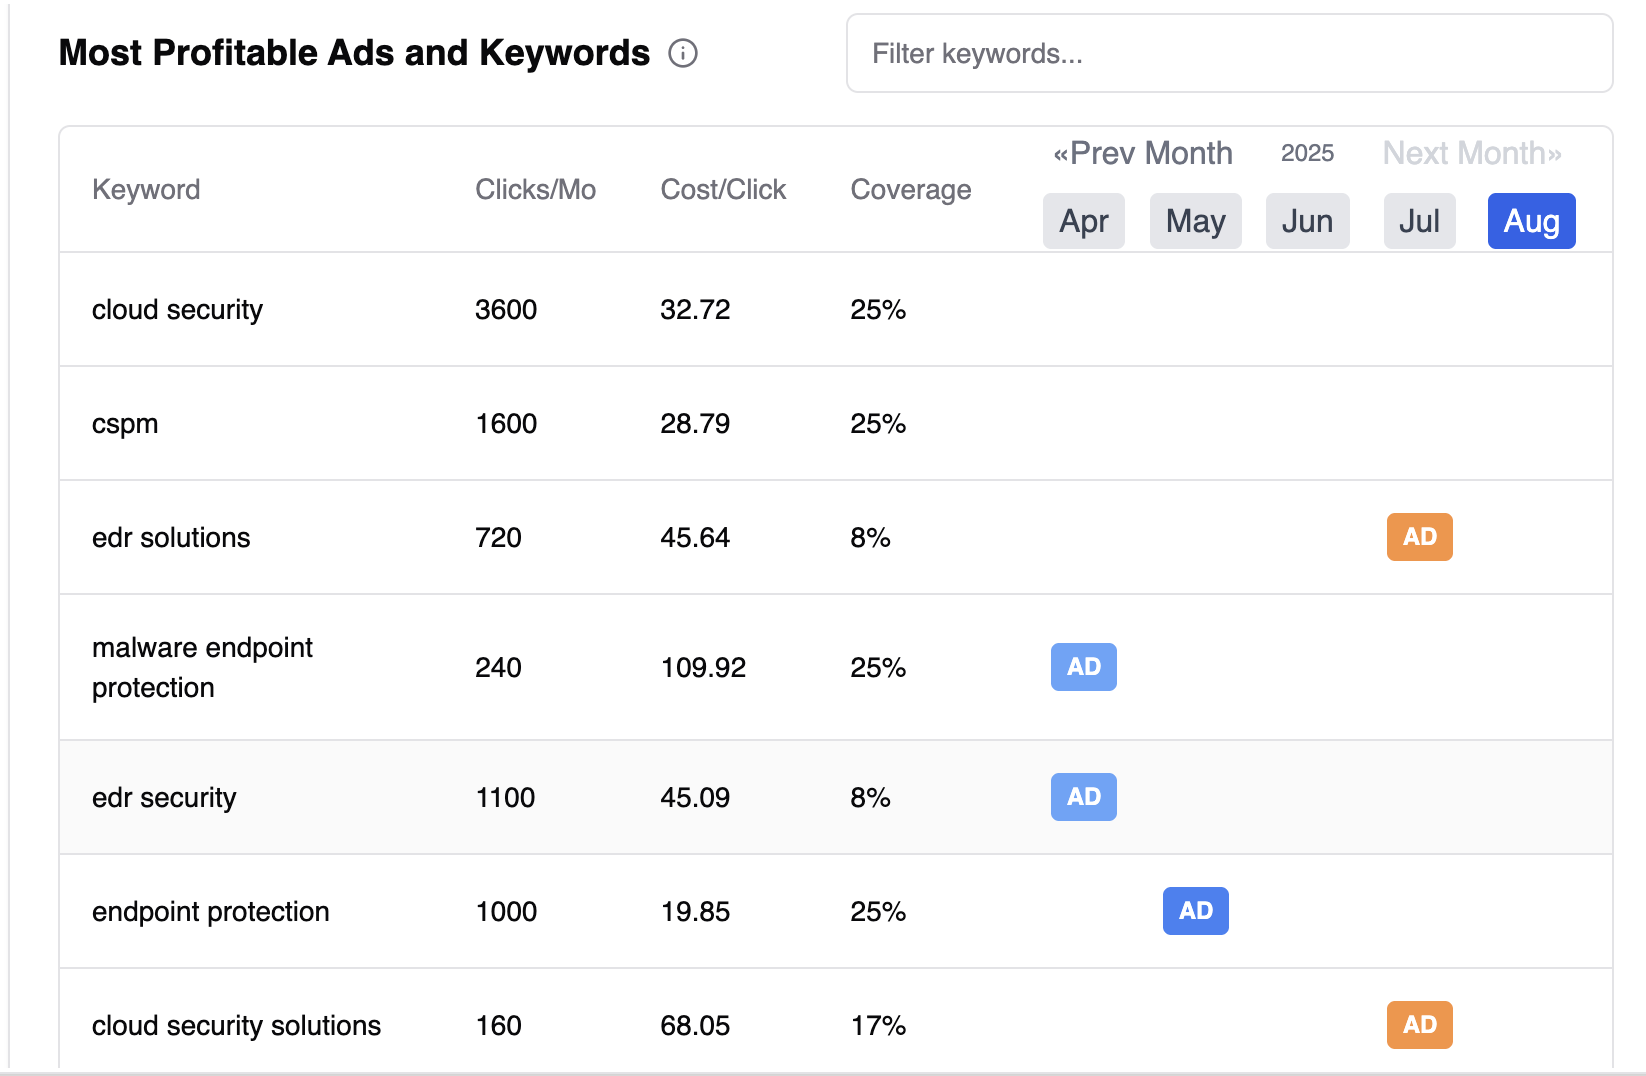Open AD badge for malware endpoint protection
The image size is (1646, 1076).
(1083, 667)
